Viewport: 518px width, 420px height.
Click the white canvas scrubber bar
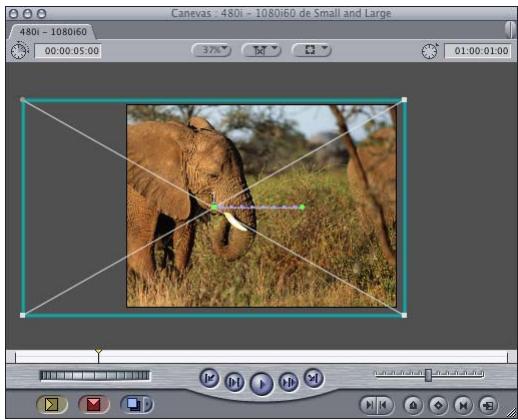pos(262,357)
